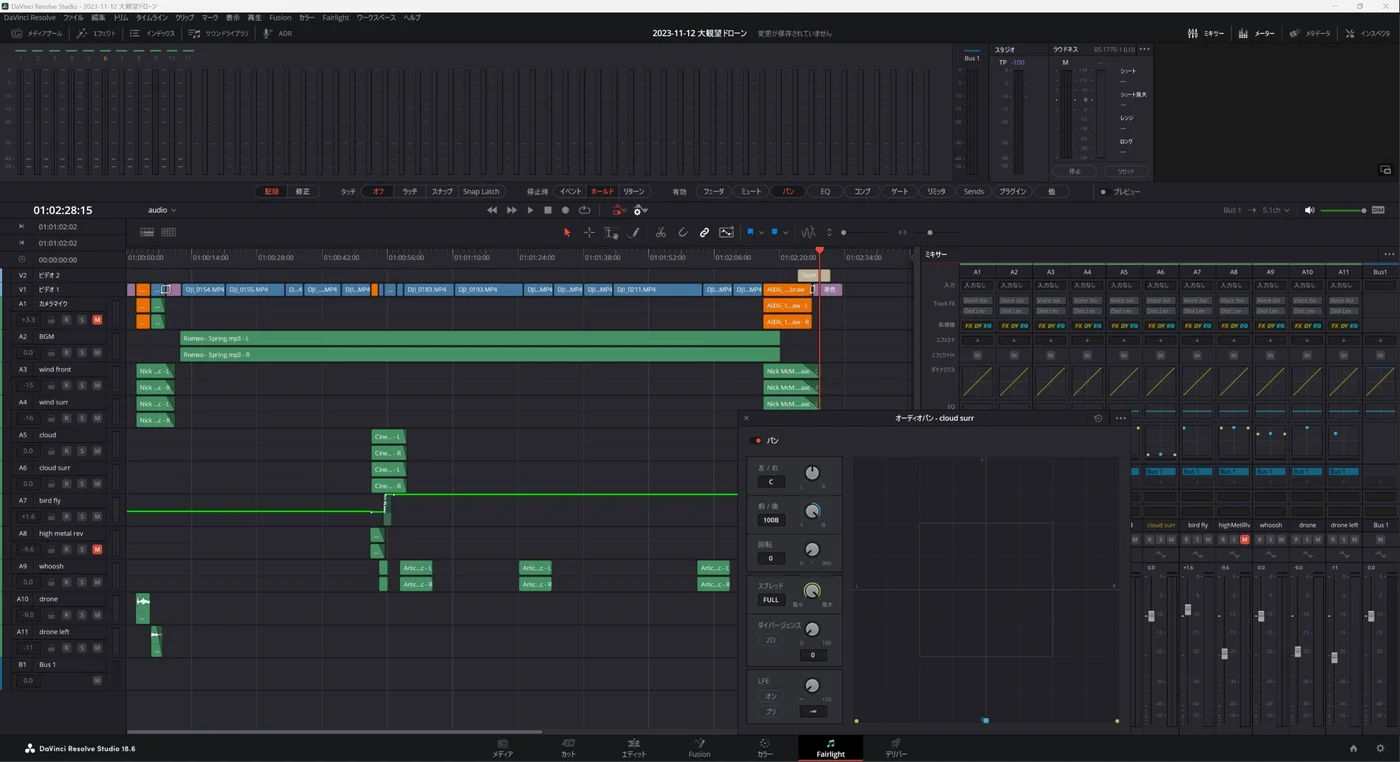Image resolution: width=1400 pixels, height=762 pixels.
Task: Open the ワークスペース menu
Action: click(377, 18)
